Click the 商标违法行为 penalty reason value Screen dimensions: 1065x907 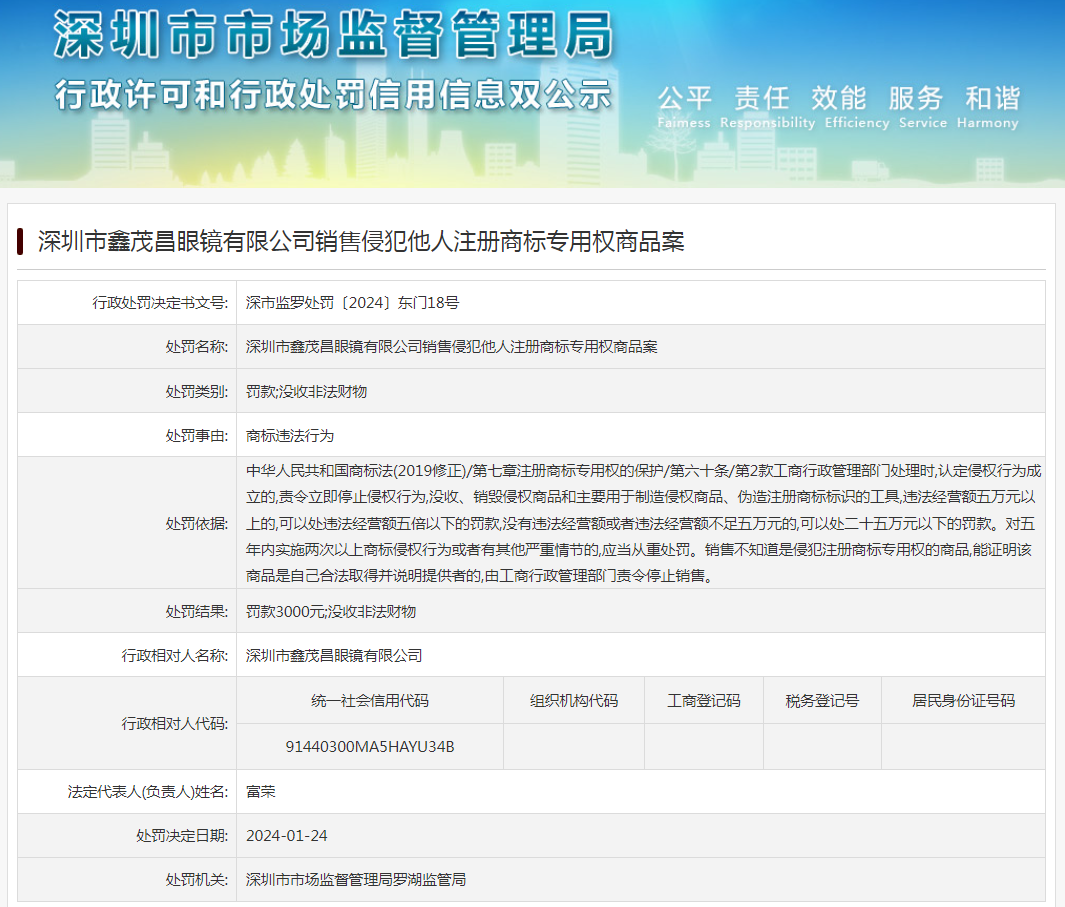coord(290,435)
